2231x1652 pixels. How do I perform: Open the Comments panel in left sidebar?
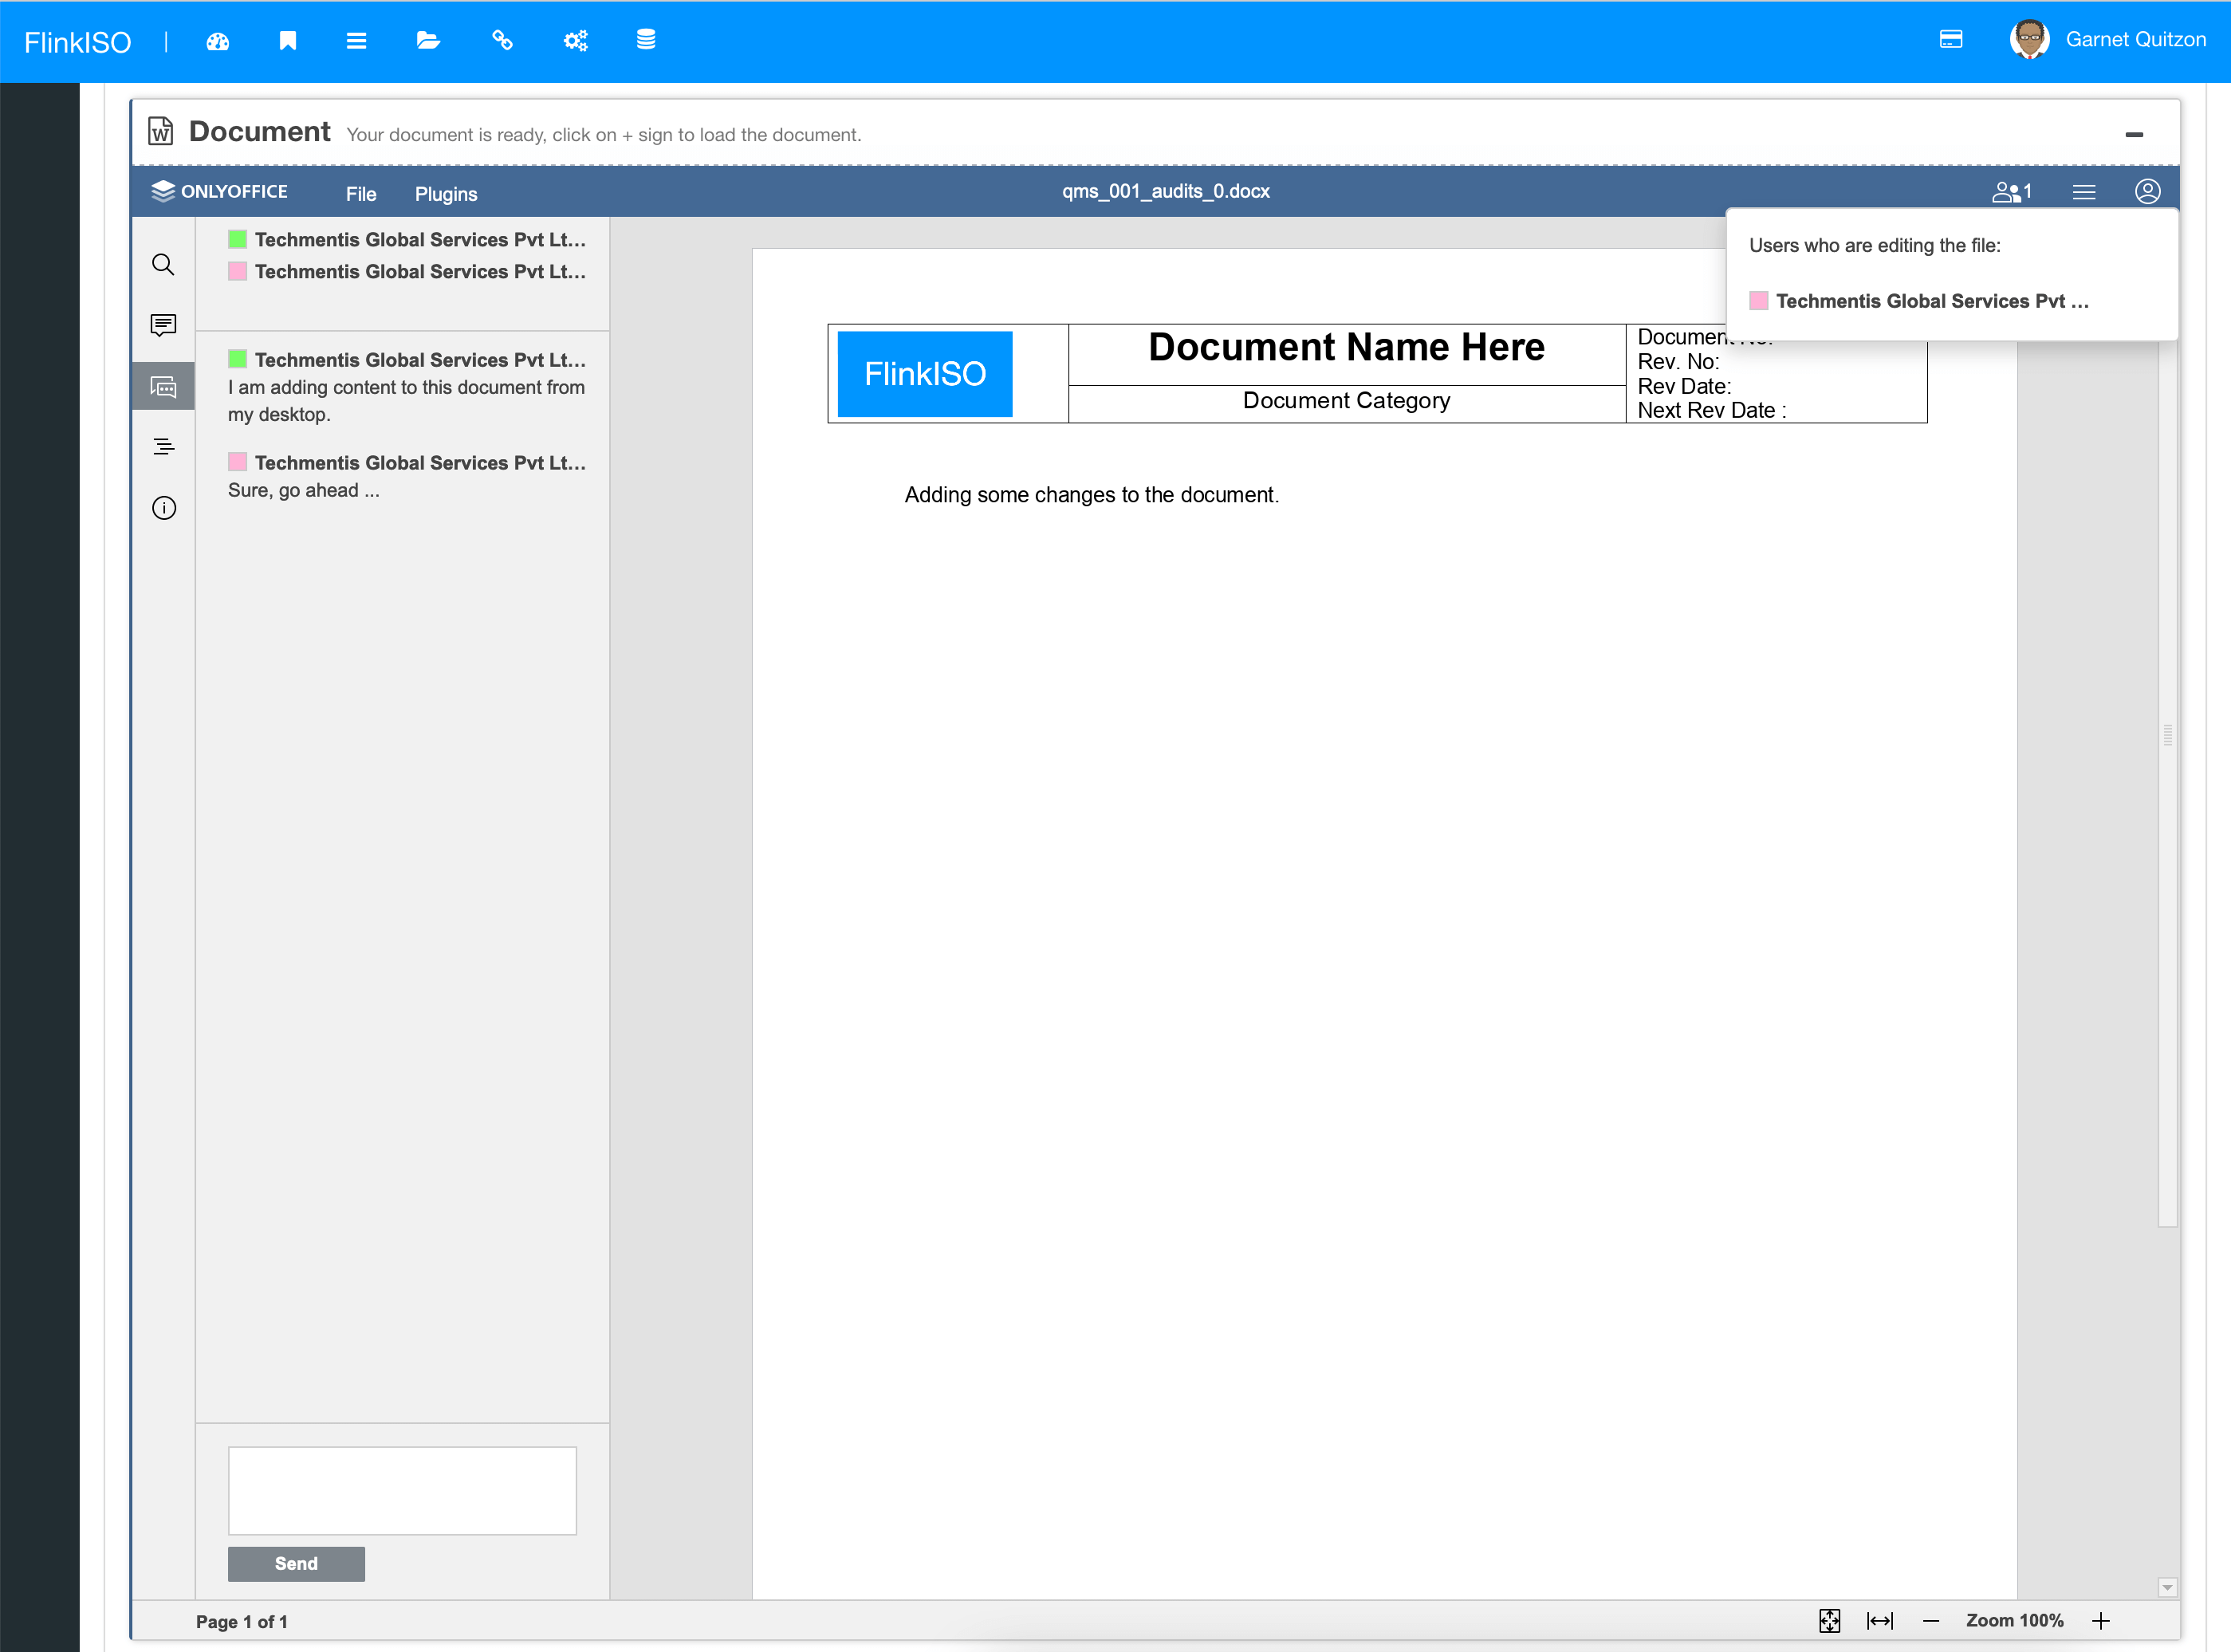pos(163,325)
